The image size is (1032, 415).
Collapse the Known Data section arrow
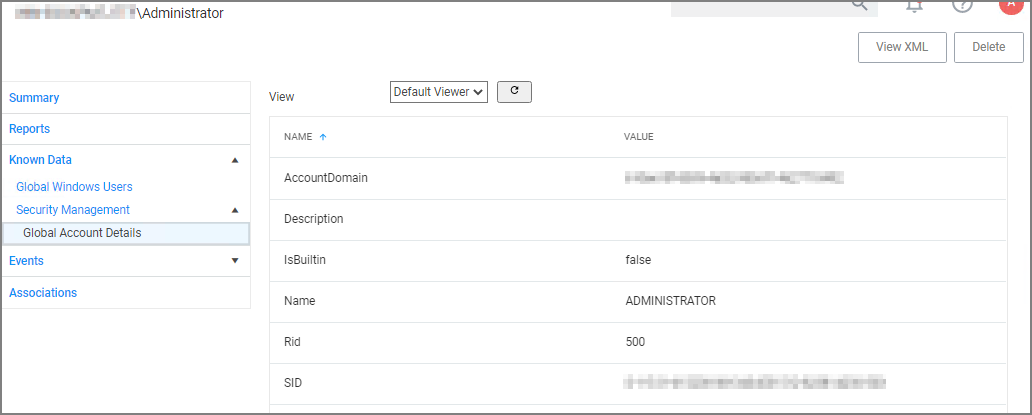(x=235, y=160)
